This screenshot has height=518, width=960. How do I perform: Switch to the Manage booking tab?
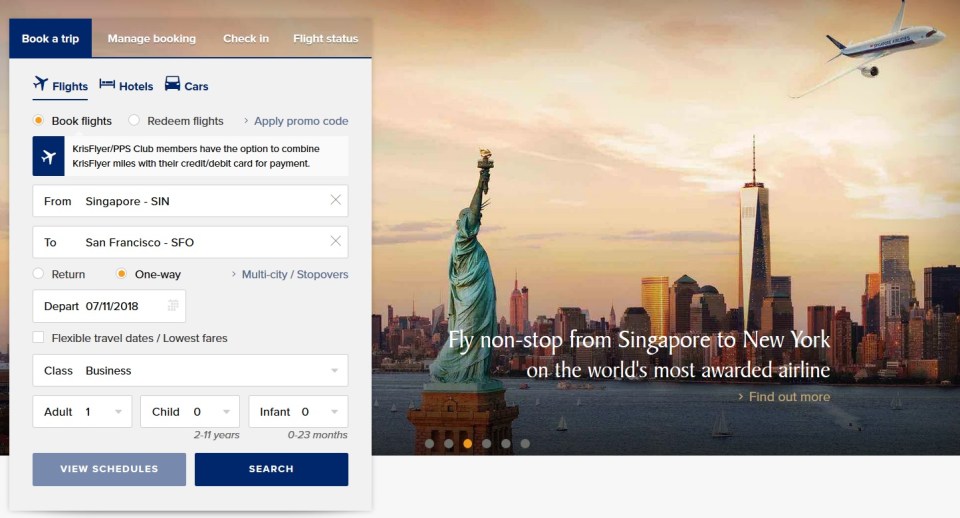click(x=152, y=38)
